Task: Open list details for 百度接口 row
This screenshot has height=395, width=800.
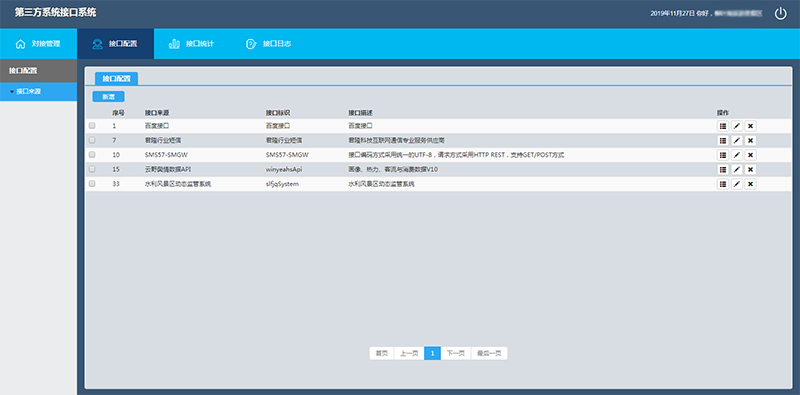Action: pyautogui.click(x=722, y=126)
